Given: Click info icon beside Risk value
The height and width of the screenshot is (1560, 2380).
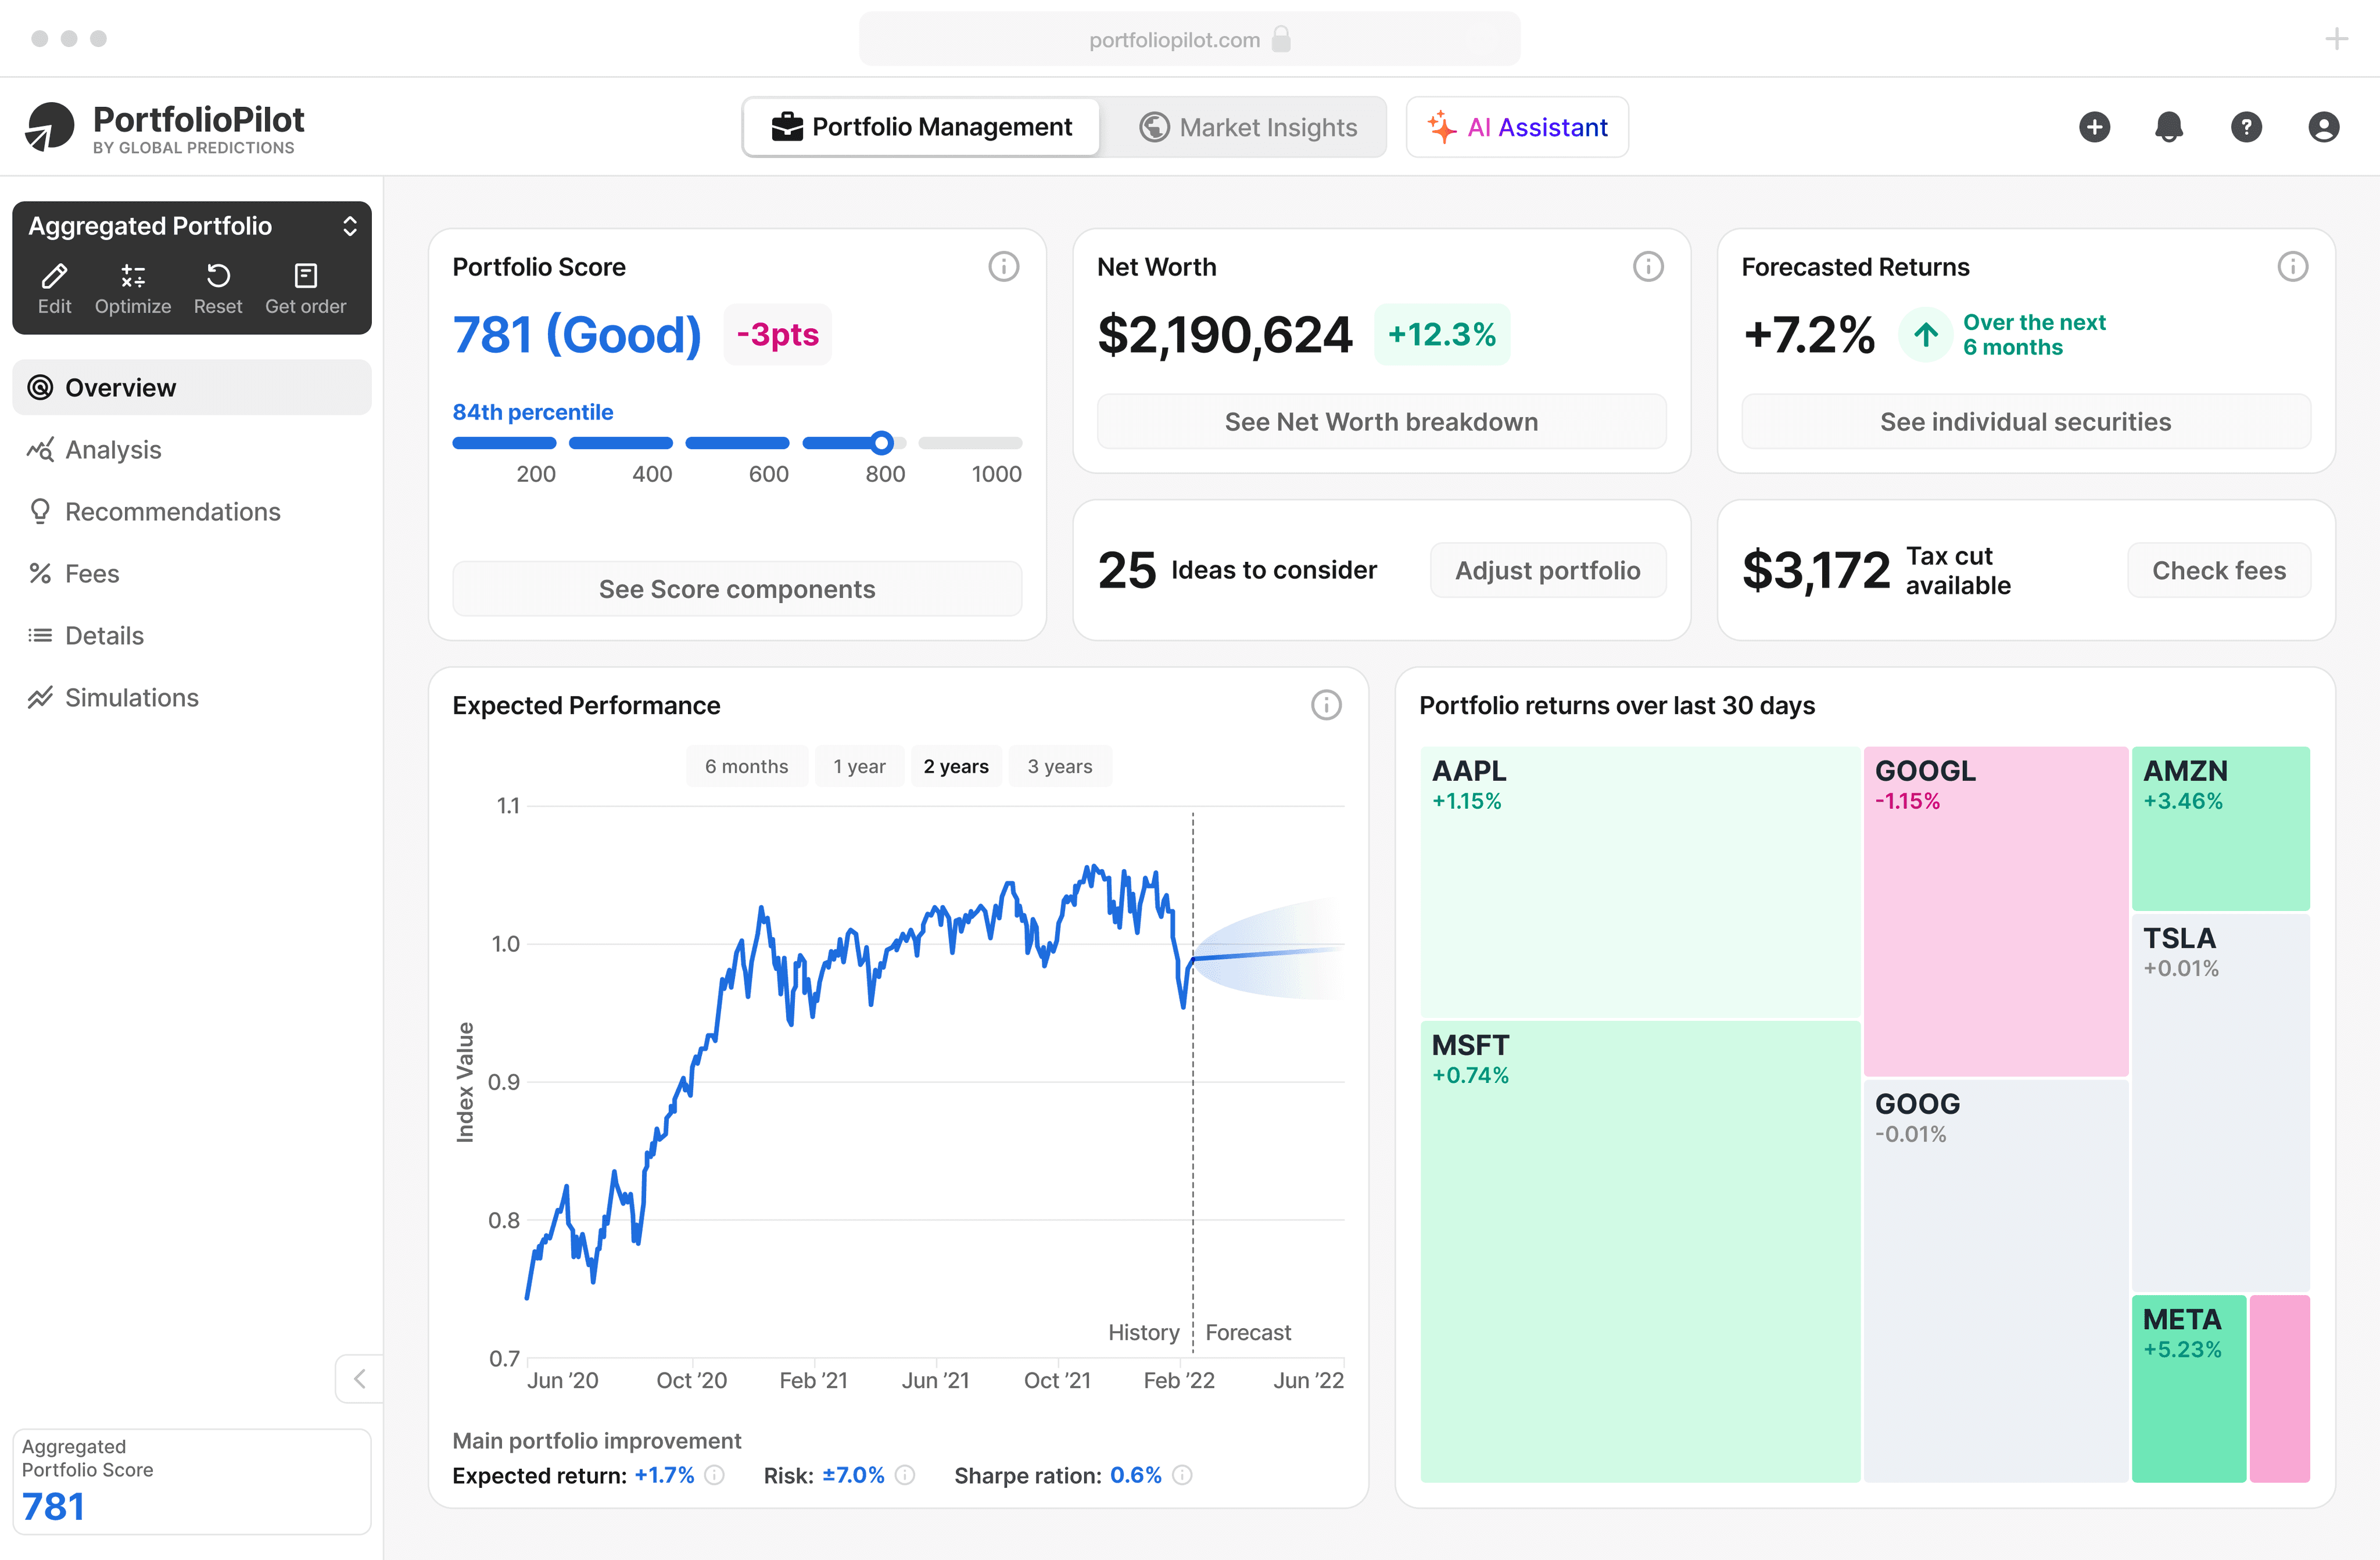Looking at the screenshot, I should (x=905, y=1475).
